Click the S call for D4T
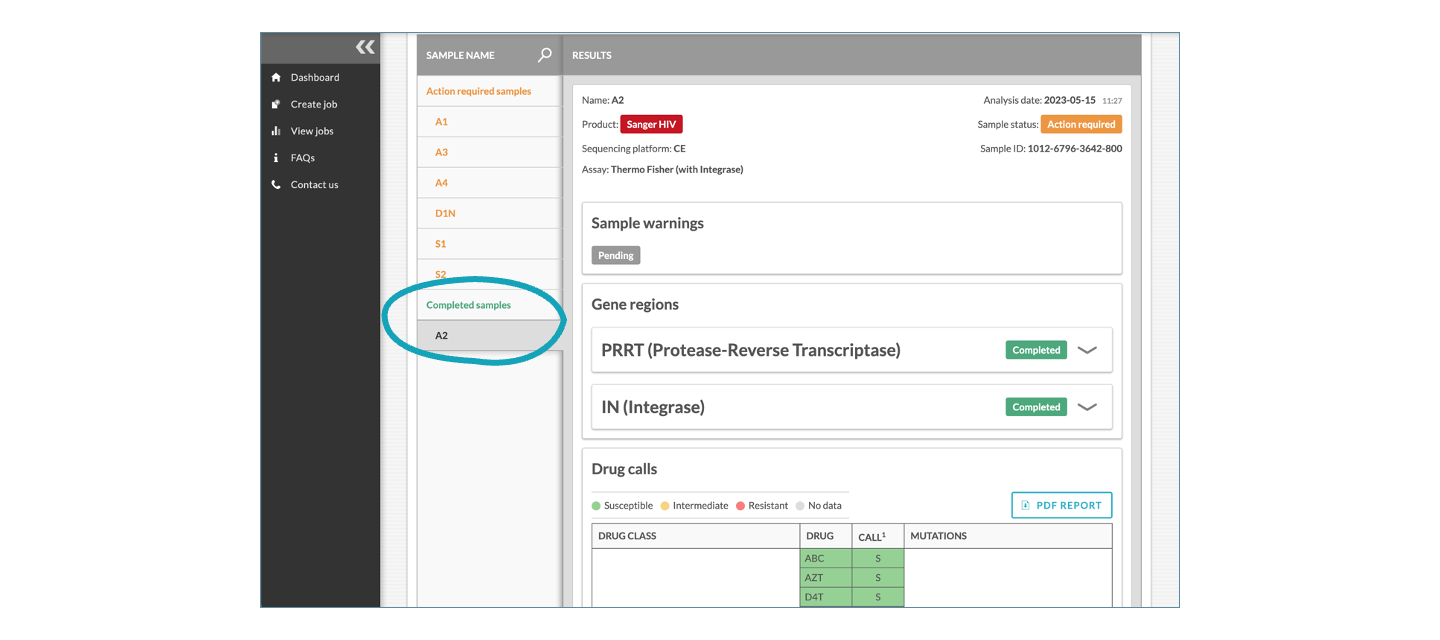Image resolution: width=1440 pixels, height=640 pixels. (878, 597)
